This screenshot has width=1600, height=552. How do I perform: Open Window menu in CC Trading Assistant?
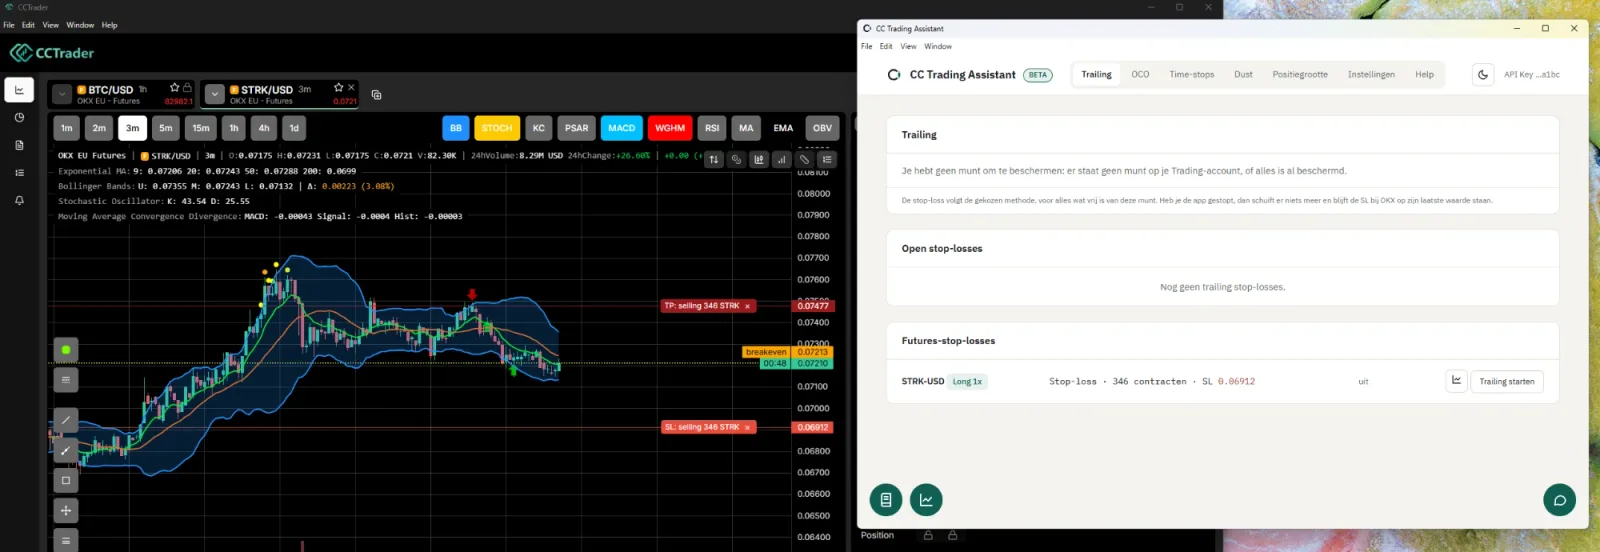click(x=938, y=46)
